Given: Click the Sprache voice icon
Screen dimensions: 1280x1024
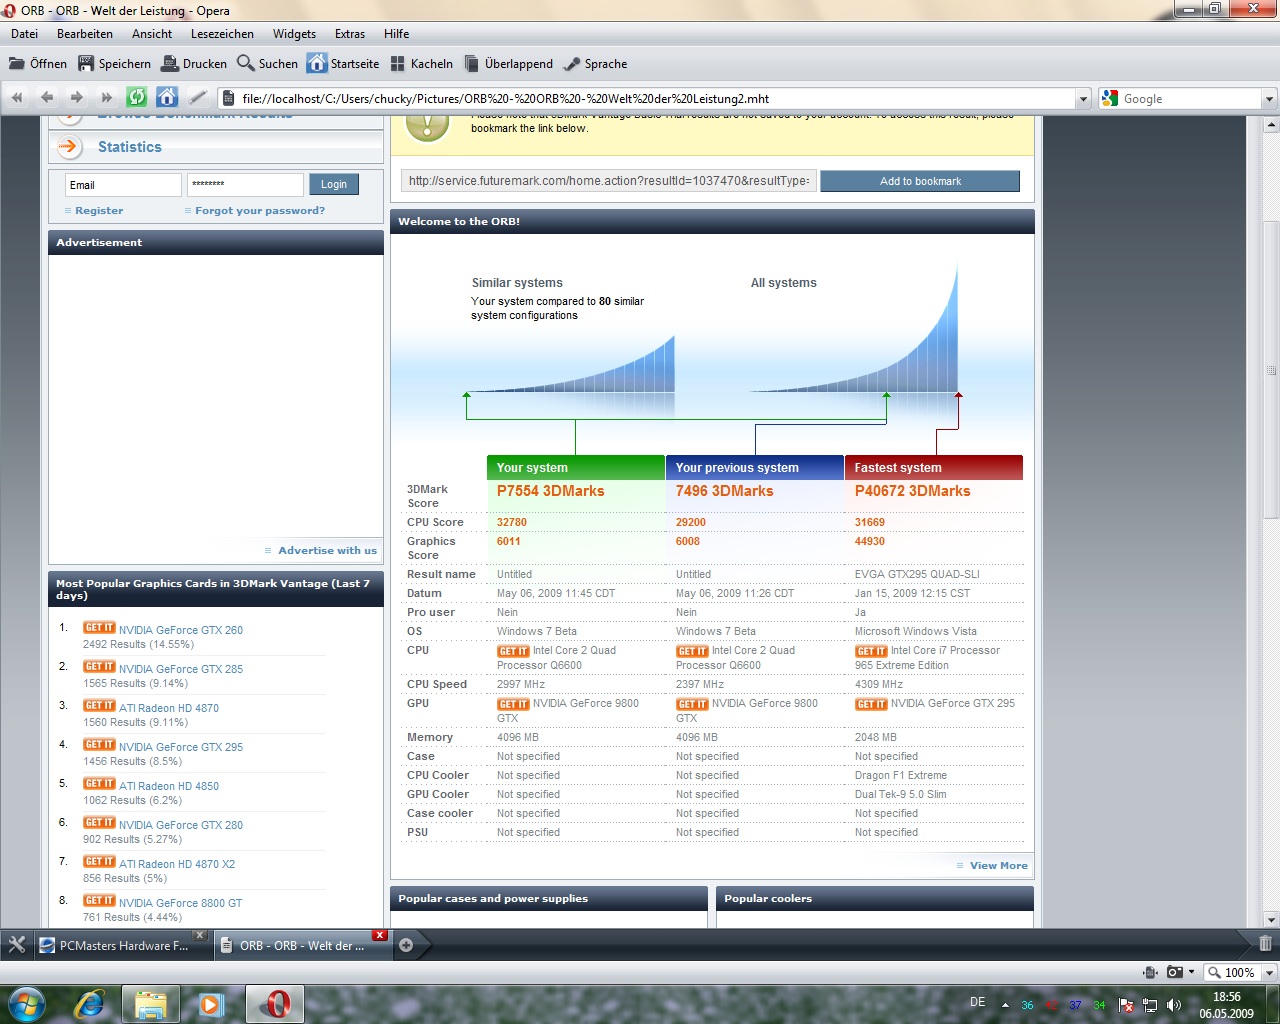Looking at the screenshot, I should point(572,64).
